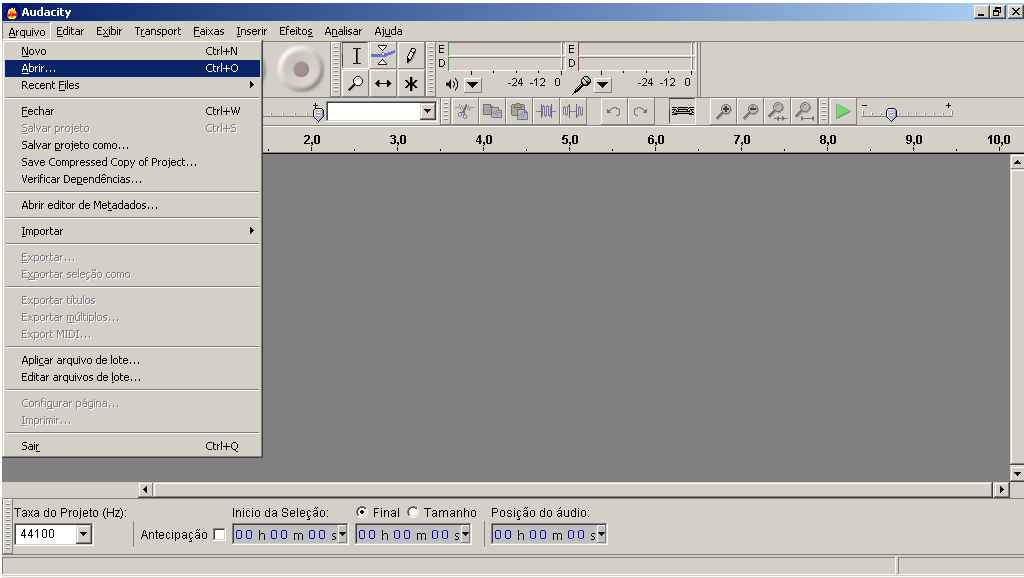Image resolution: width=1024 pixels, height=578 pixels.
Task: Open the Analisar menu
Action: point(343,31)
